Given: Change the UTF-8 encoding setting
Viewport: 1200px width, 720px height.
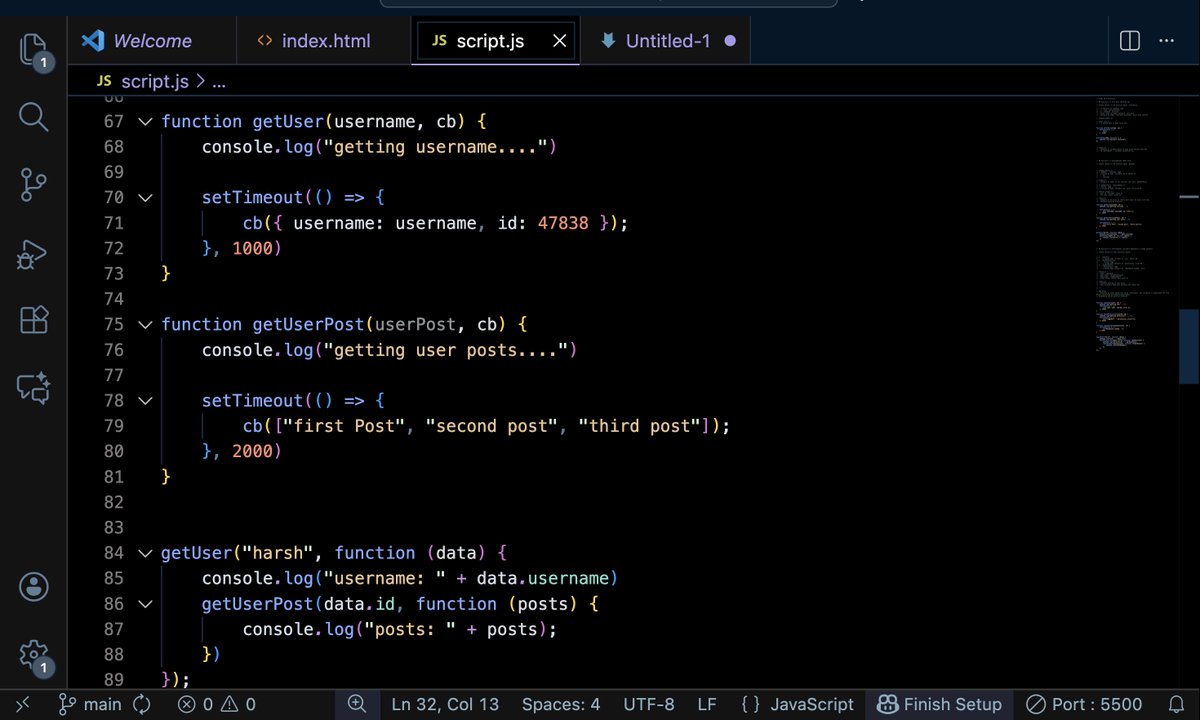Looking at the screenshot, I should (x=649, y=704).
